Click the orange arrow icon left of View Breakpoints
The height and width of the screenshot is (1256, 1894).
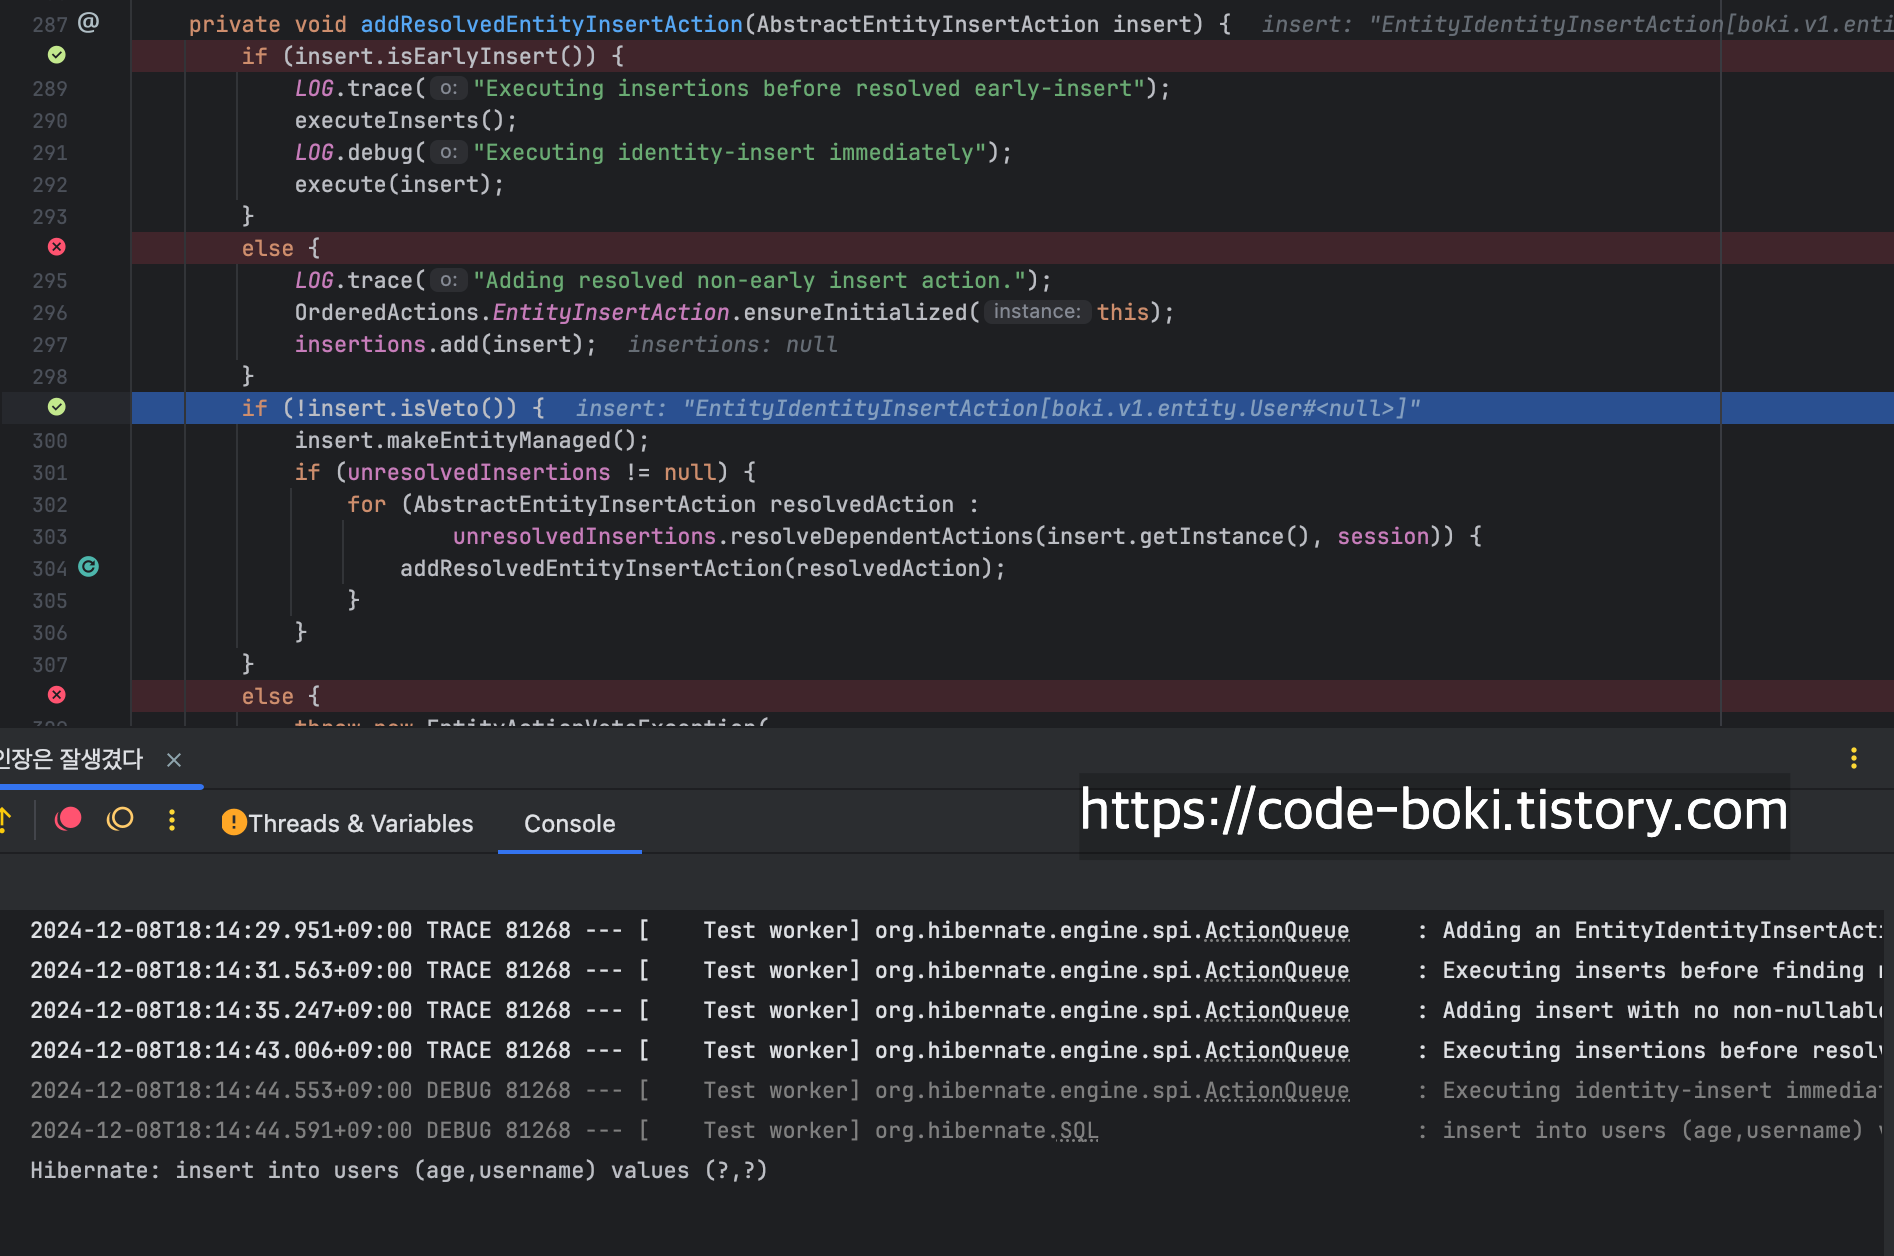(5, 820)
